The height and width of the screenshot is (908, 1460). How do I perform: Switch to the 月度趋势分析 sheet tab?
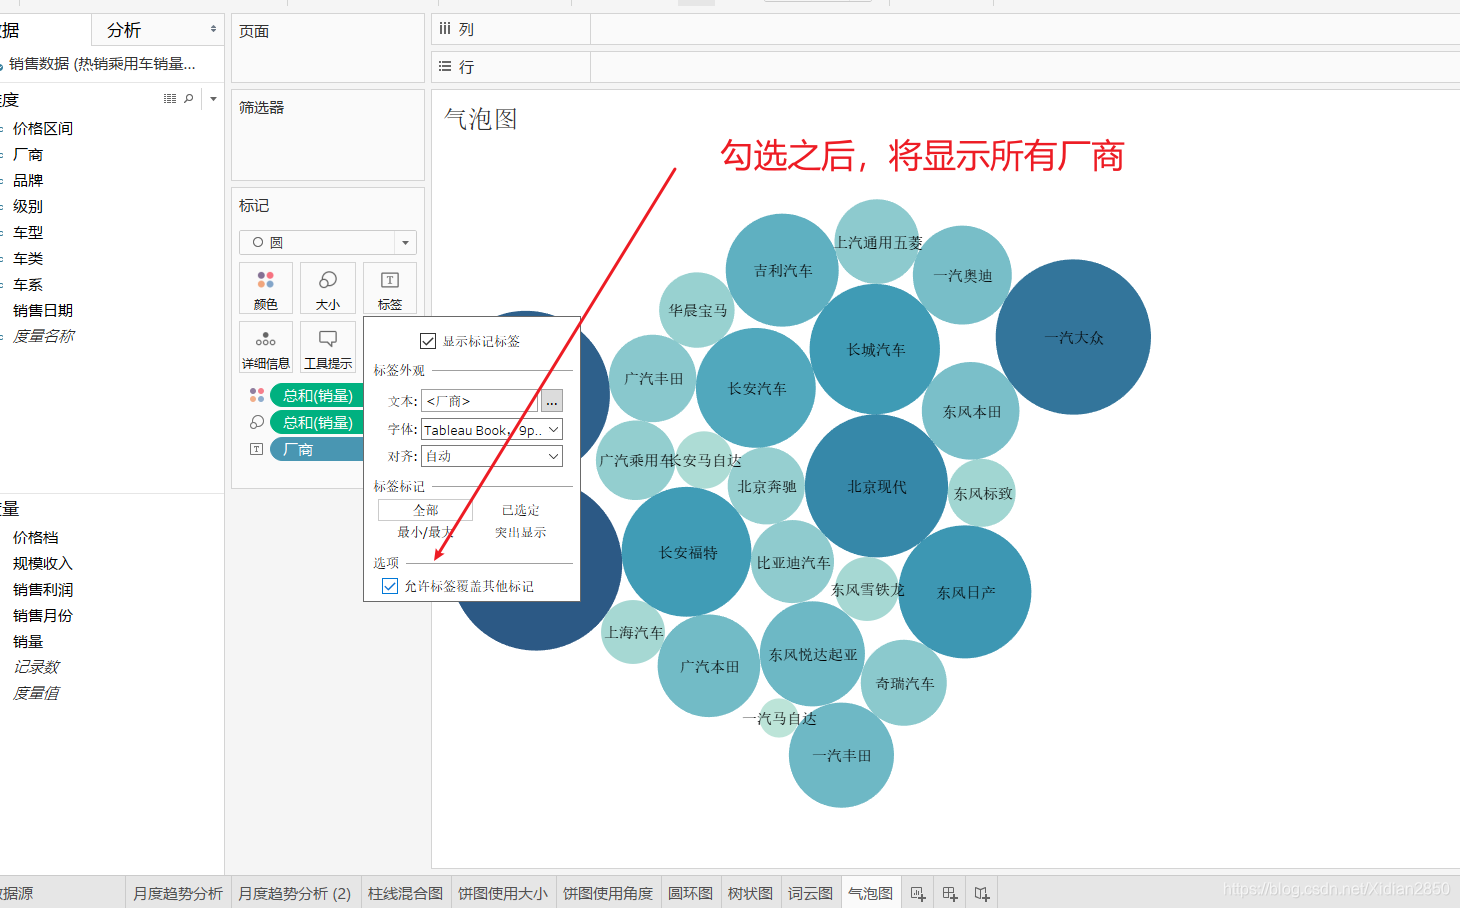coord(178,893)
